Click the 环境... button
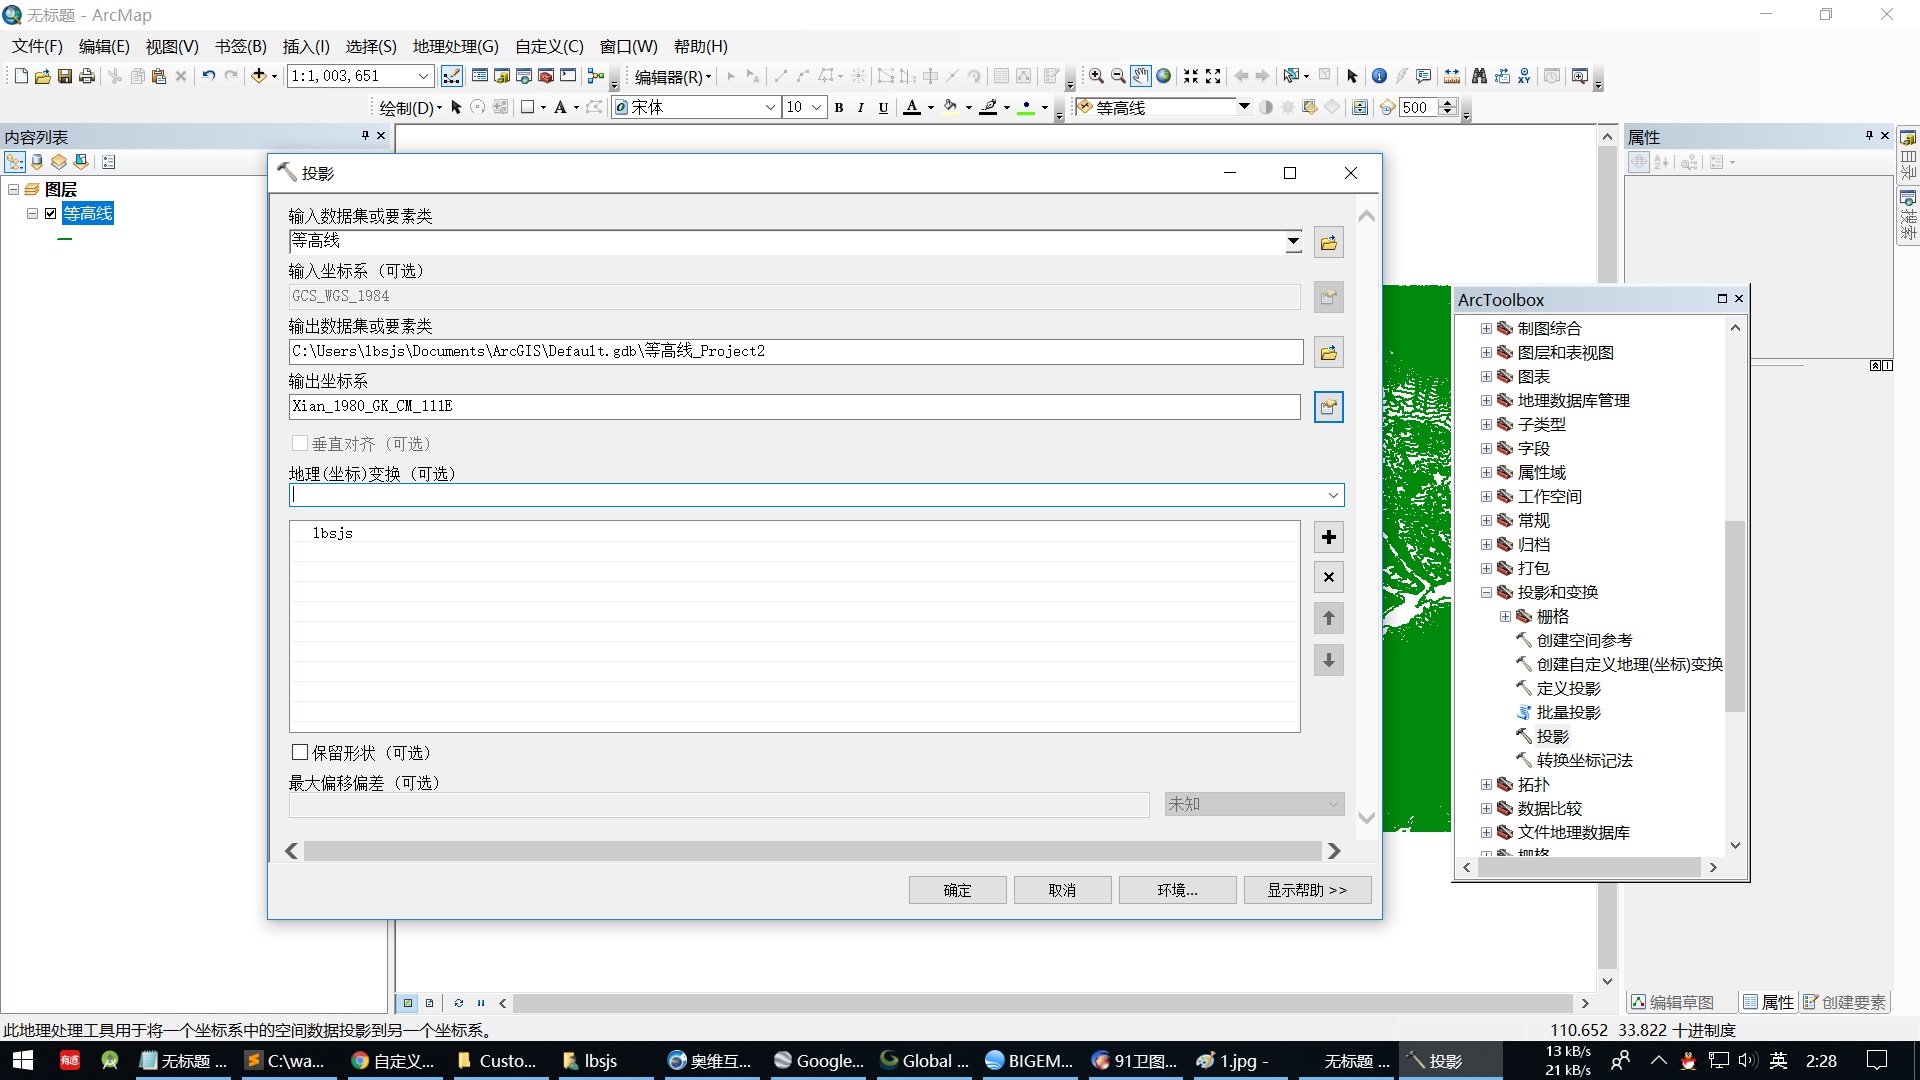The width and height of the screenshot is (1920, 1080). [1177, 890]
